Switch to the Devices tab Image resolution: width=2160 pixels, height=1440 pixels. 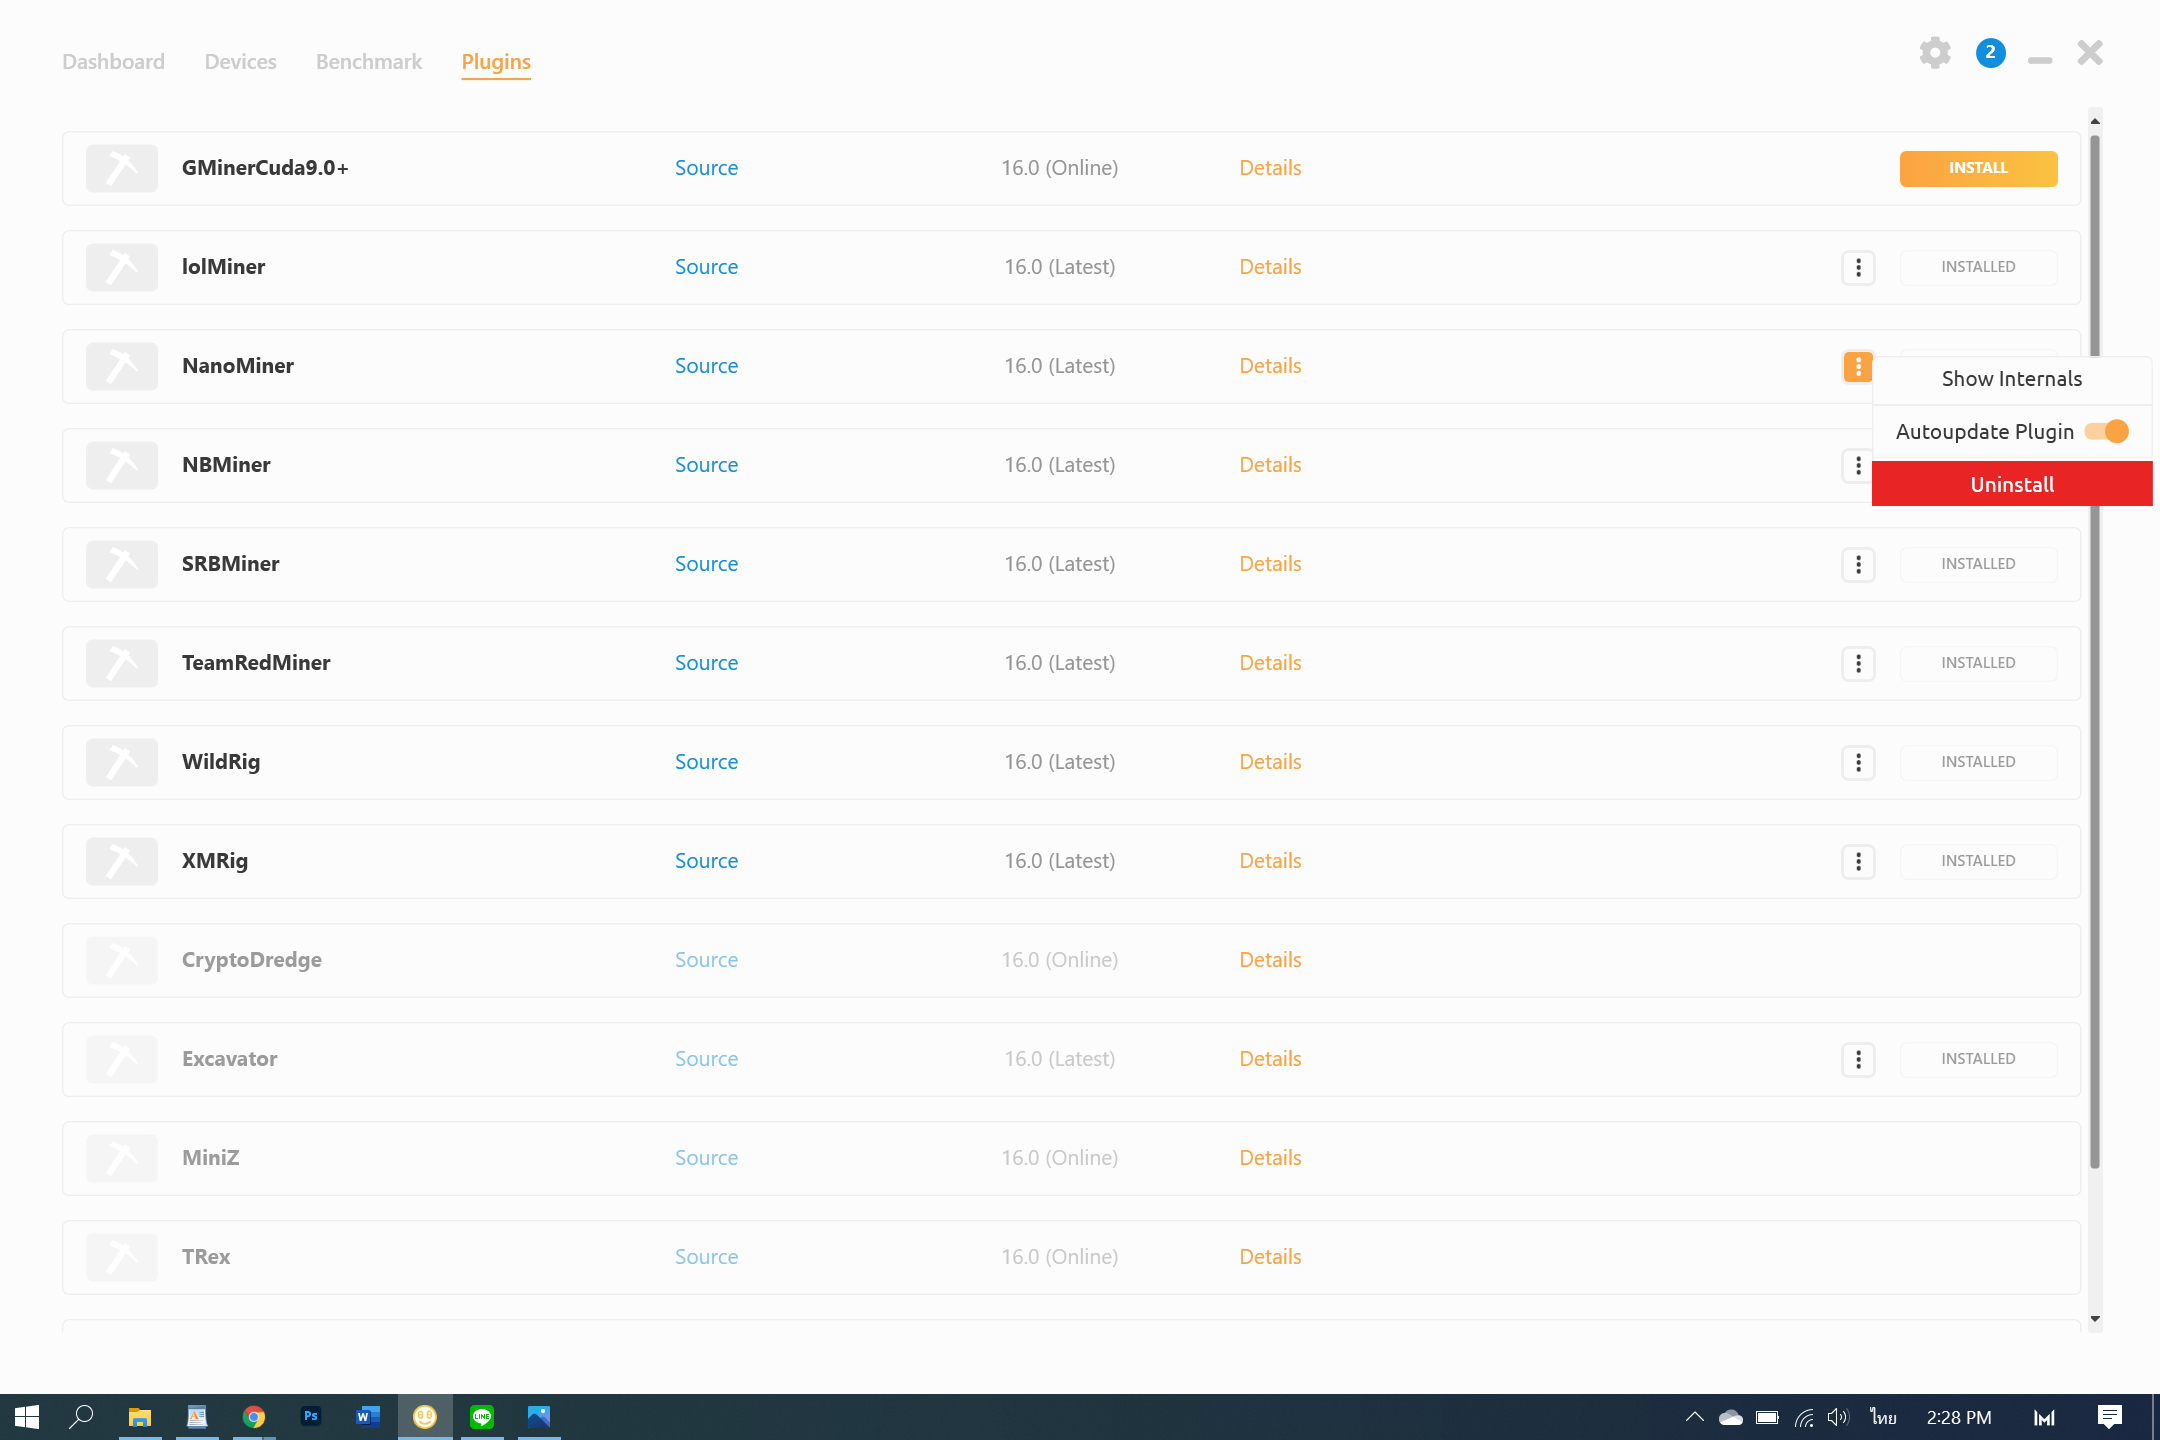pyautogui.click(x=240, y=62)
